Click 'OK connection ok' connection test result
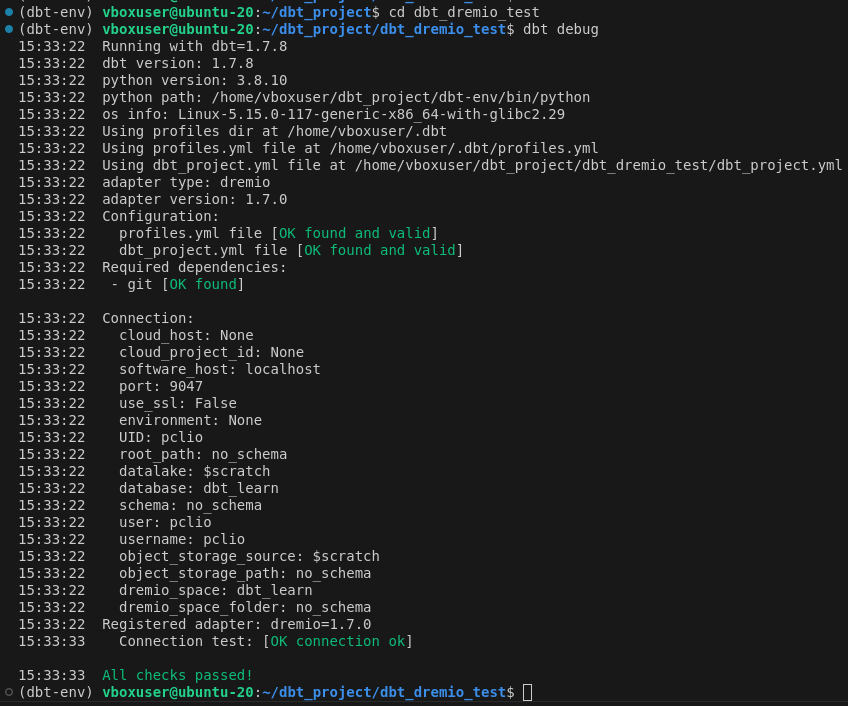This screenshot has width=848, height=706. click(x=337, y=642)
